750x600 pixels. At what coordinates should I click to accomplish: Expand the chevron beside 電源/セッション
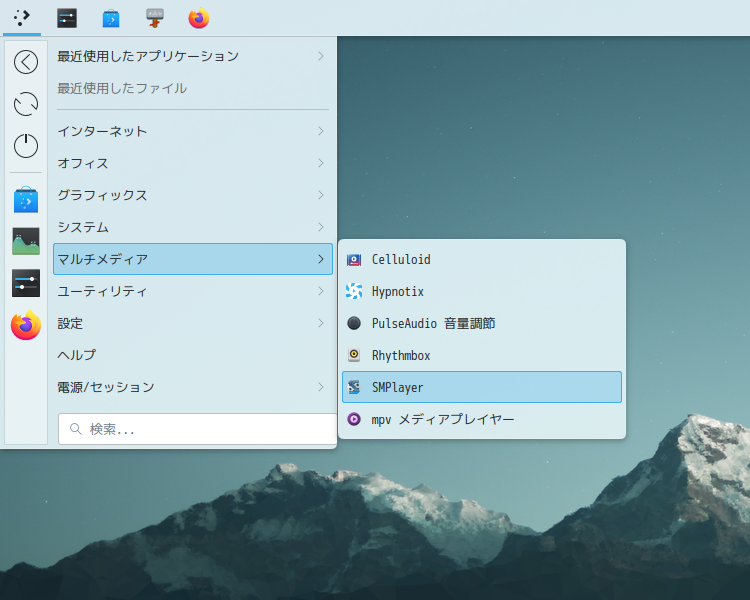321,387
